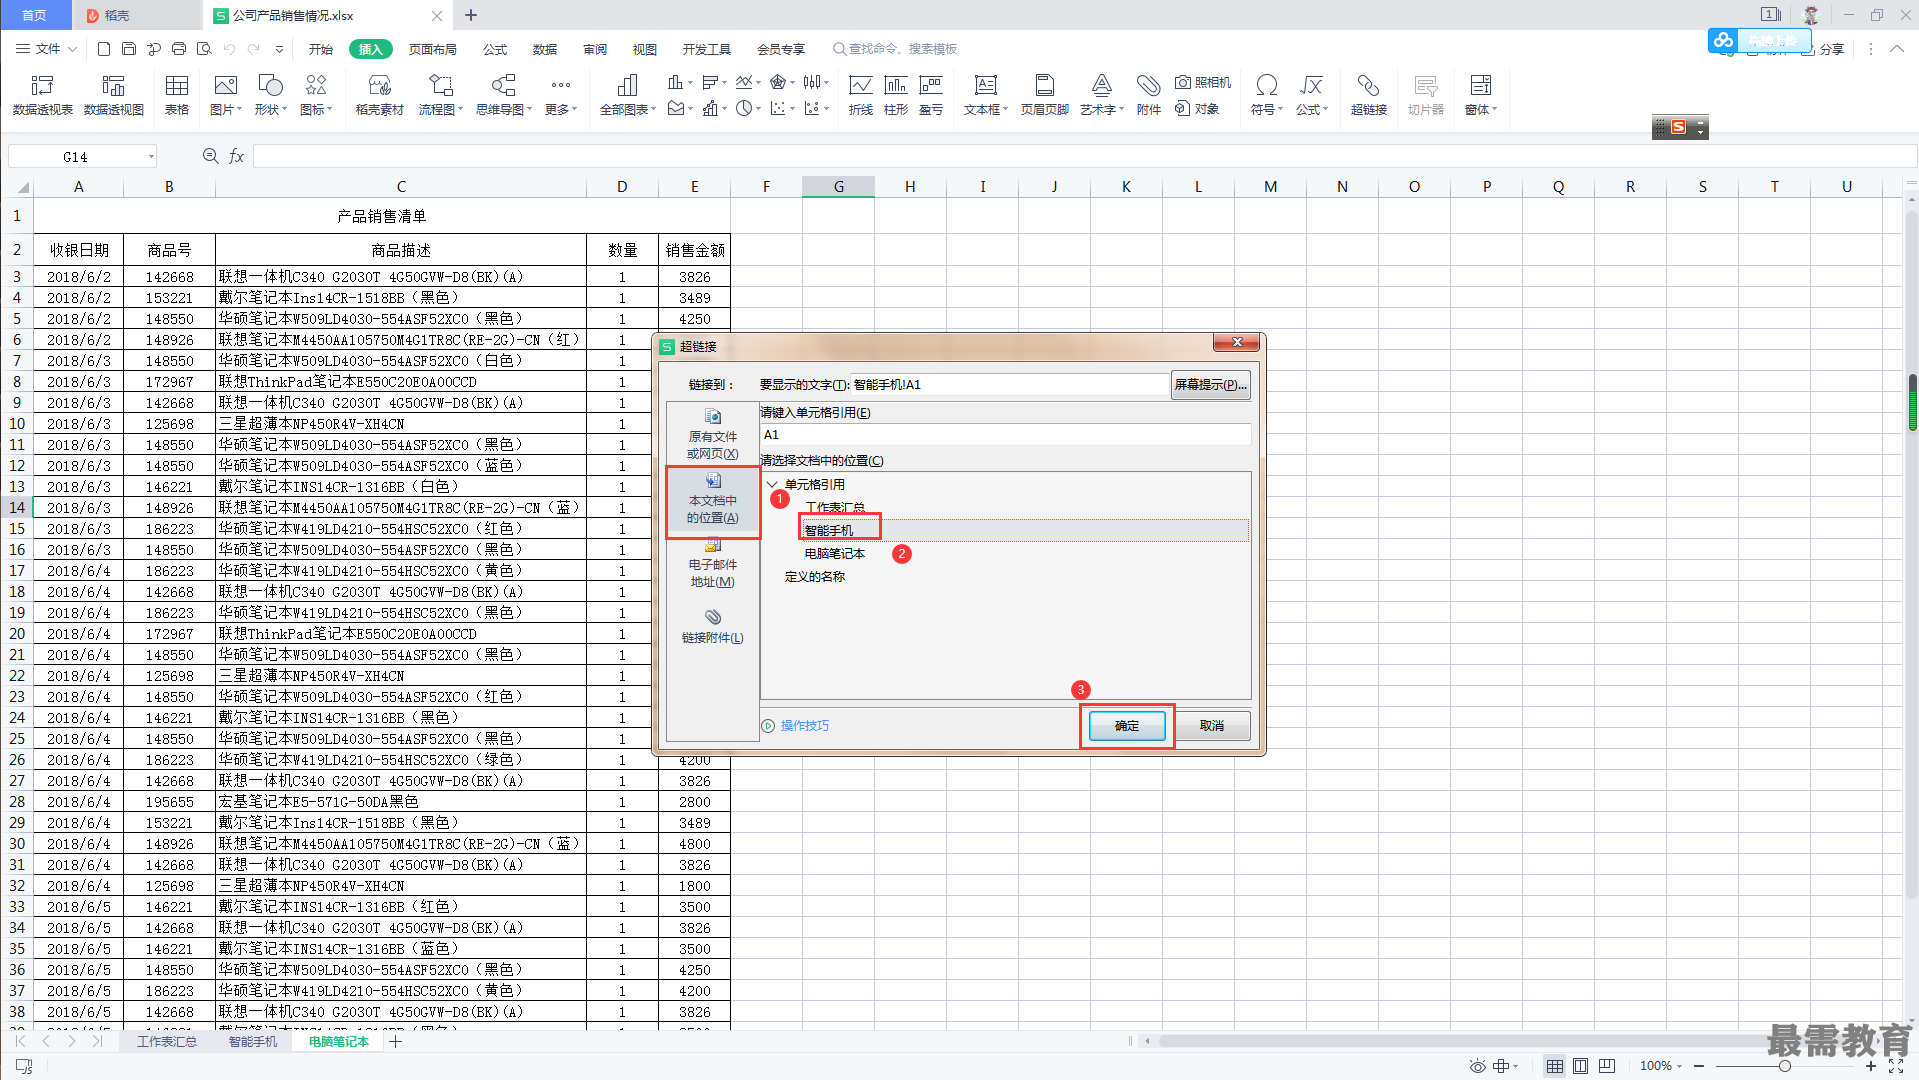Open the symbol (符号) picker
Viewport: 1919px width, 1080px height.
[x=1266, y=95]
